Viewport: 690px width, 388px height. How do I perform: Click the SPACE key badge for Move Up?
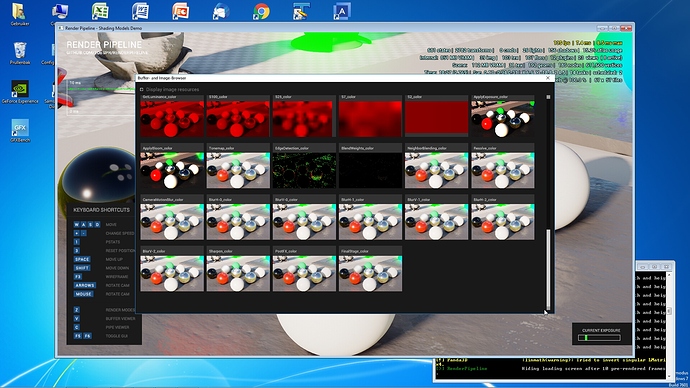point(82,259)
